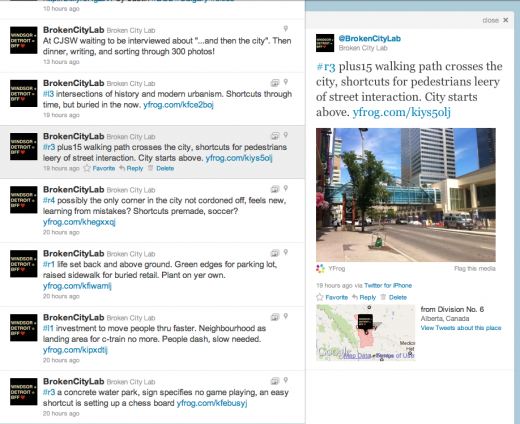
Task: Open BrokenCityLab avatar on CJSW tweet
Action: tap(24, 40)
